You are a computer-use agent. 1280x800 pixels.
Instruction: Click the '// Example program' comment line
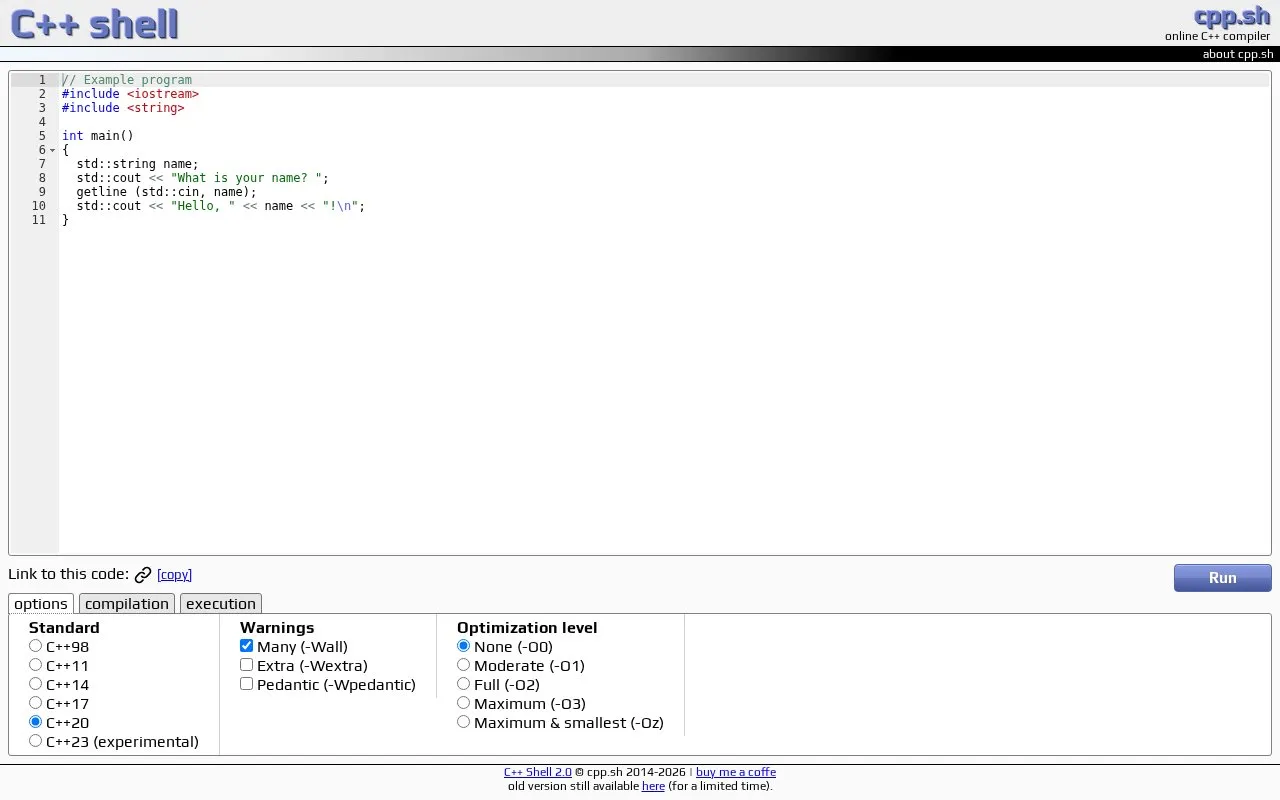click(x=127, y=80)
